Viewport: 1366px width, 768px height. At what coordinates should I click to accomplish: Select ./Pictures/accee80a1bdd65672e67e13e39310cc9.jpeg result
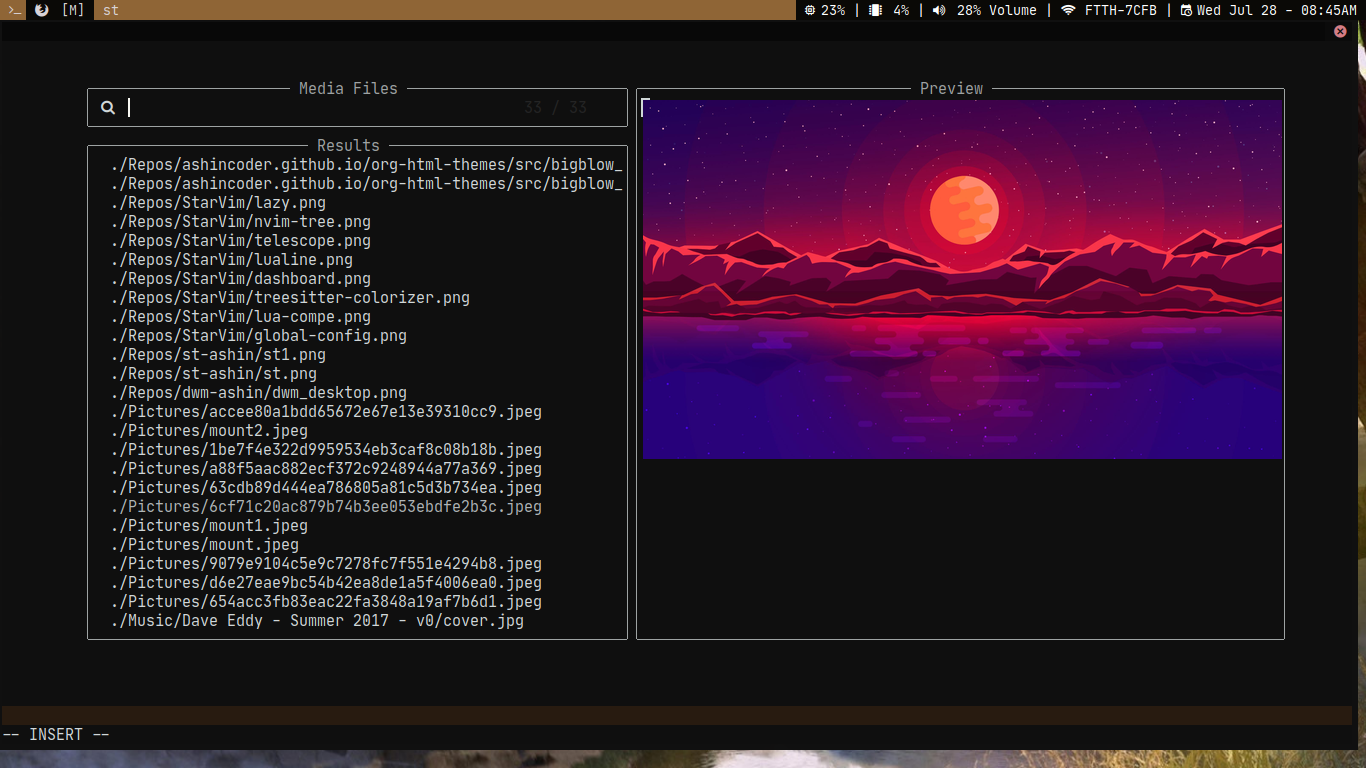[x=326, y=411]
